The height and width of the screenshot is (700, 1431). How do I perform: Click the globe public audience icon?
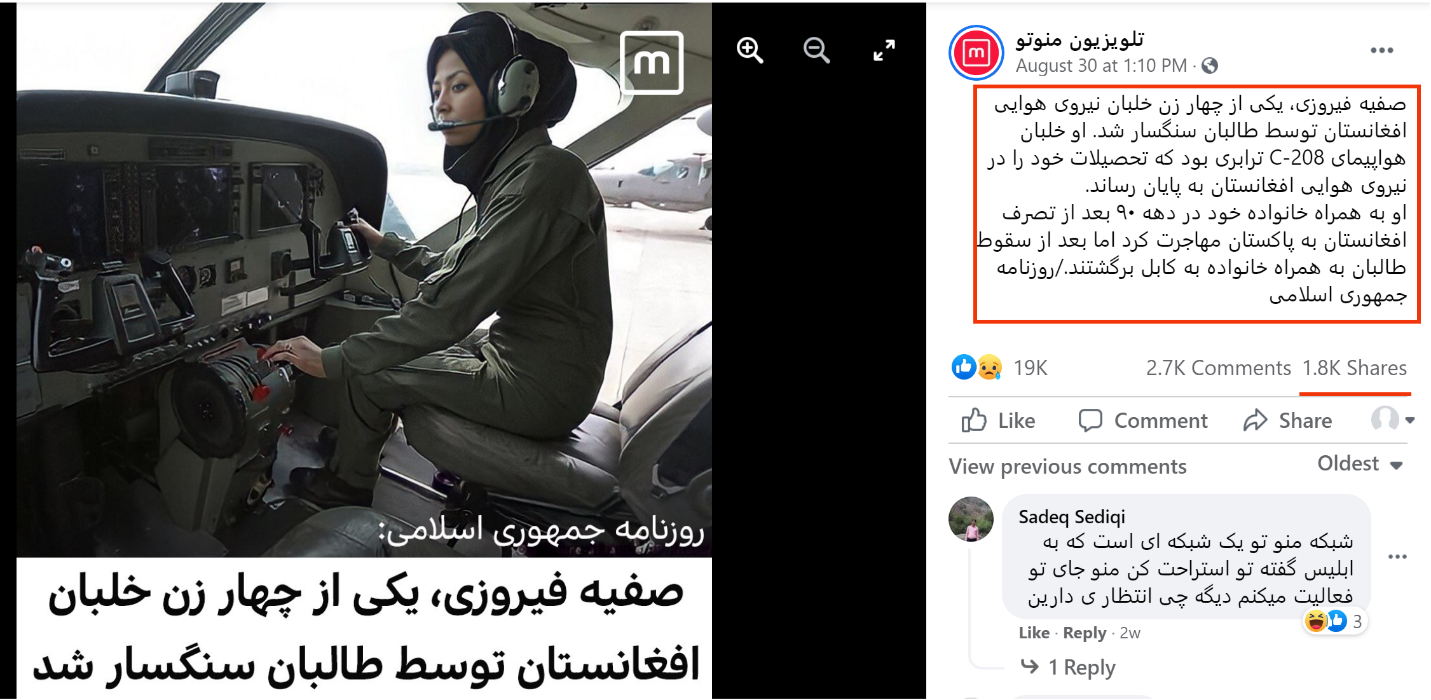1210,66
